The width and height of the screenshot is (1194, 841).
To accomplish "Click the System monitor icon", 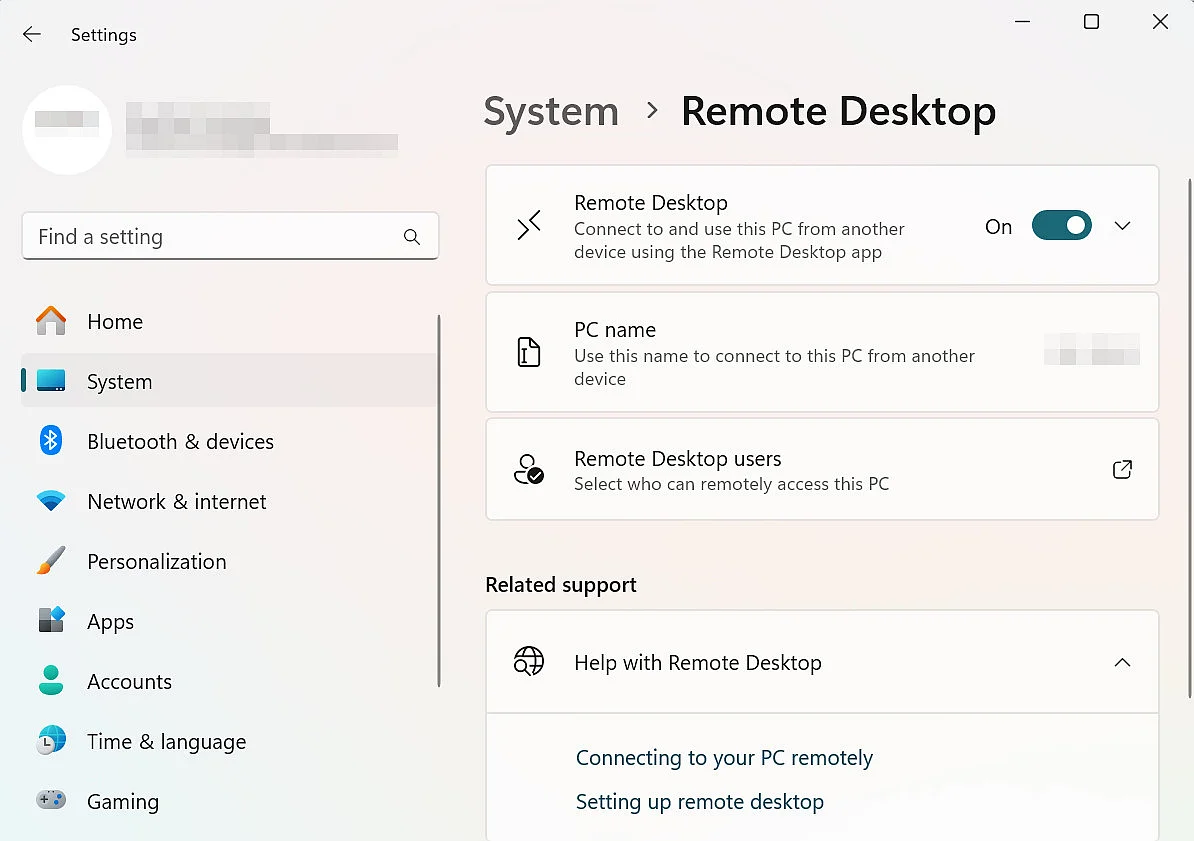I will pyautogui.click(x=51, y=380).
